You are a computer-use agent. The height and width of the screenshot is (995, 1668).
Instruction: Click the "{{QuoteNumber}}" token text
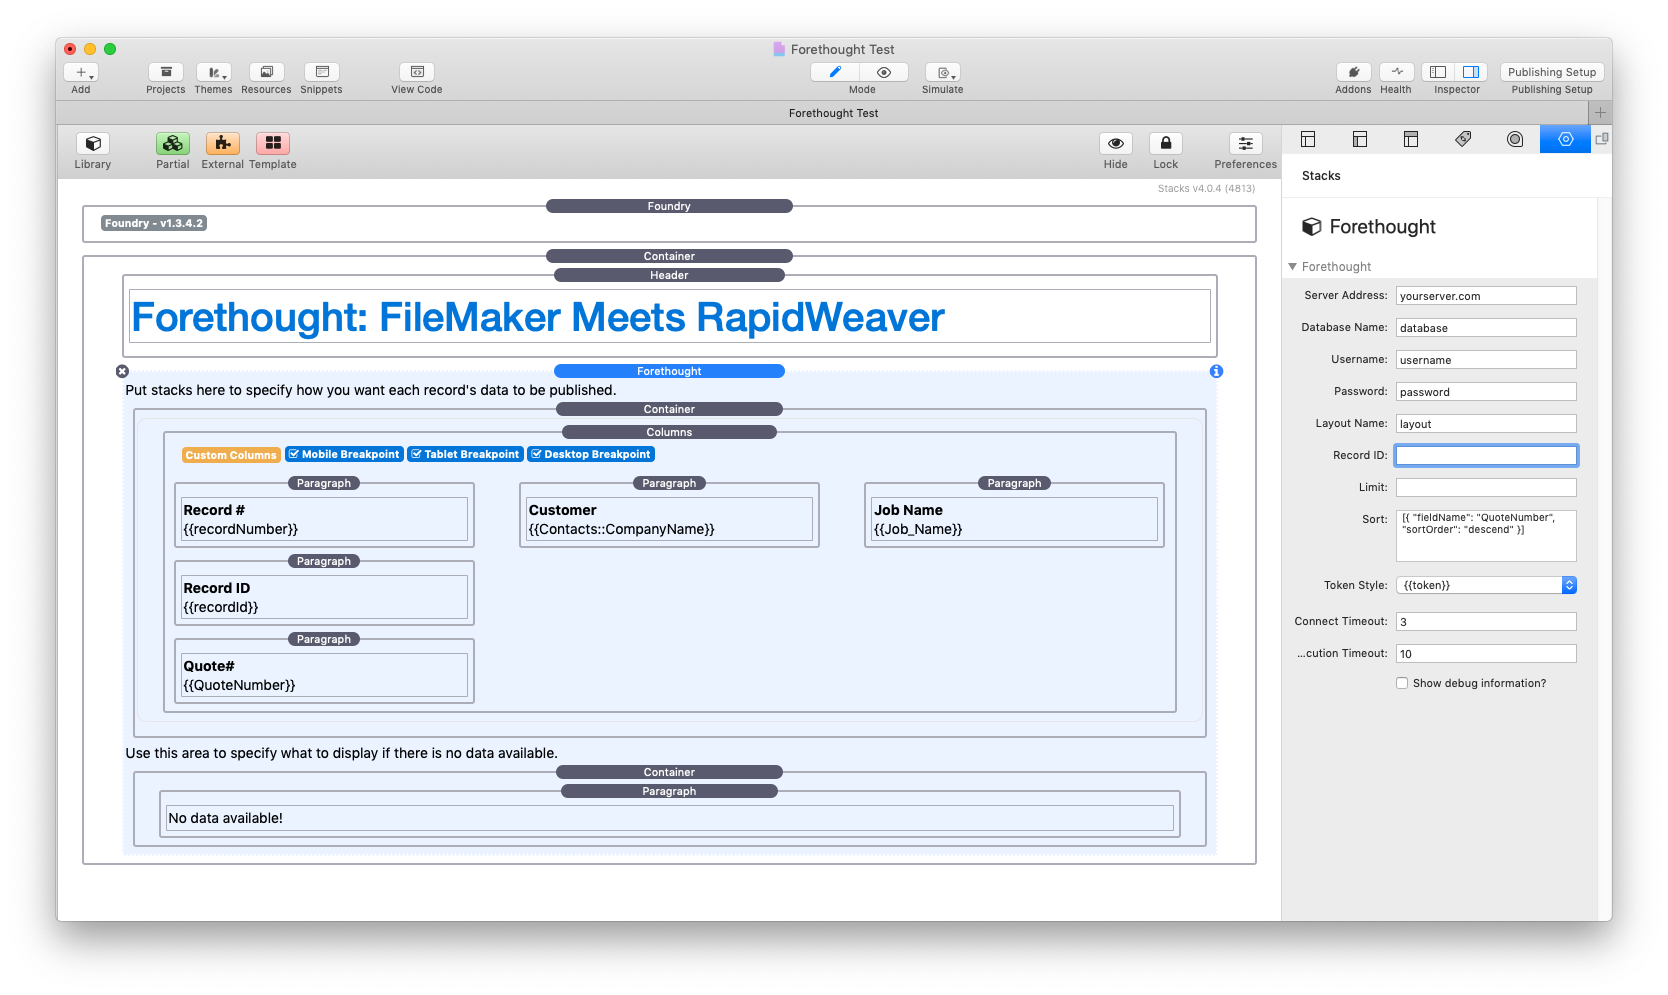point(239,685)
